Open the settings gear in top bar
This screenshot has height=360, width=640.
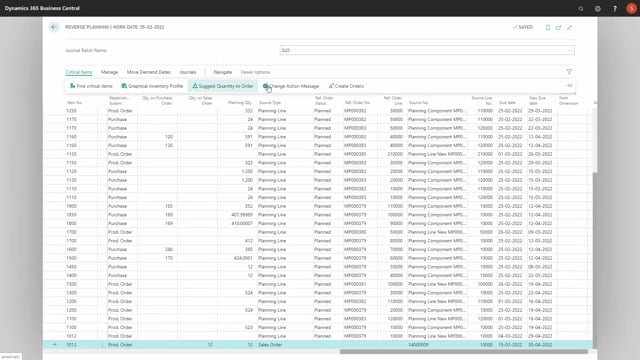click(x=598, y=8)
